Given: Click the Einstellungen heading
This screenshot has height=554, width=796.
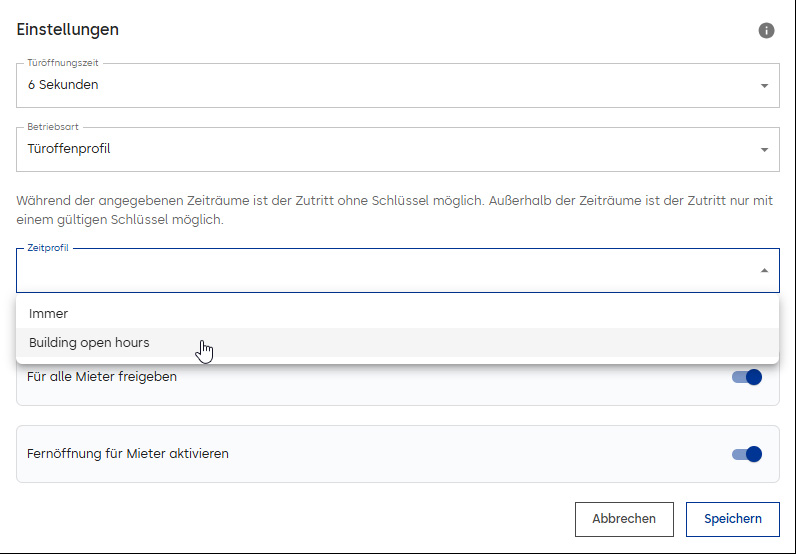Looking at the screenshot, I should (x=68, y=29).
